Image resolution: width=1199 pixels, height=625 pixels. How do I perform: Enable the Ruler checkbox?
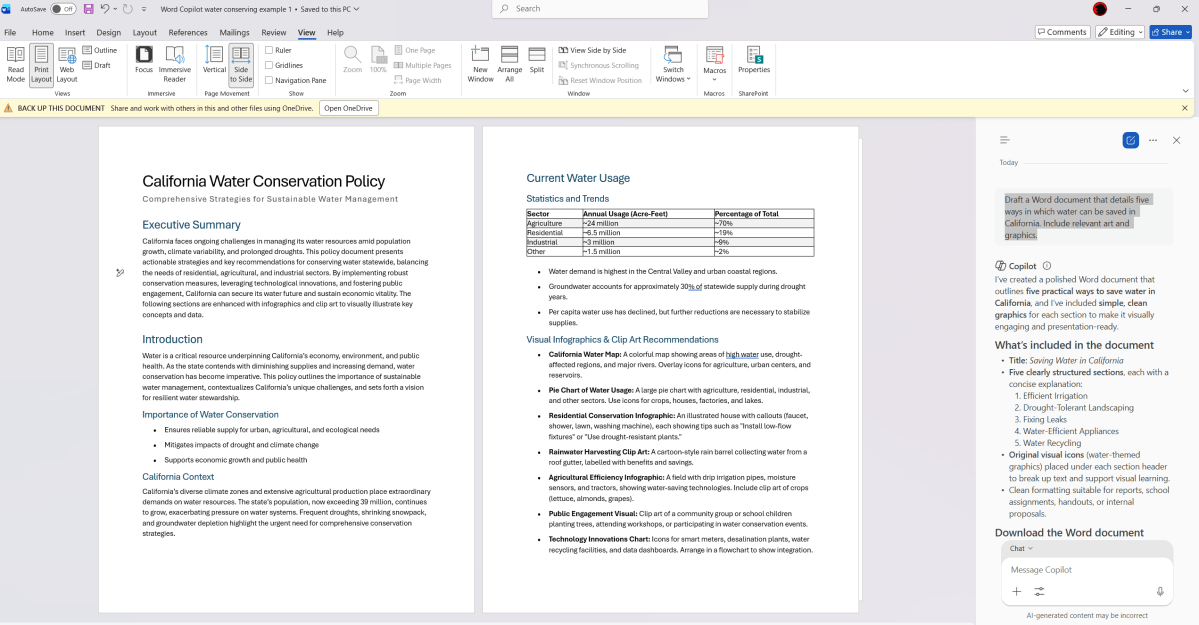click(269, 50)
